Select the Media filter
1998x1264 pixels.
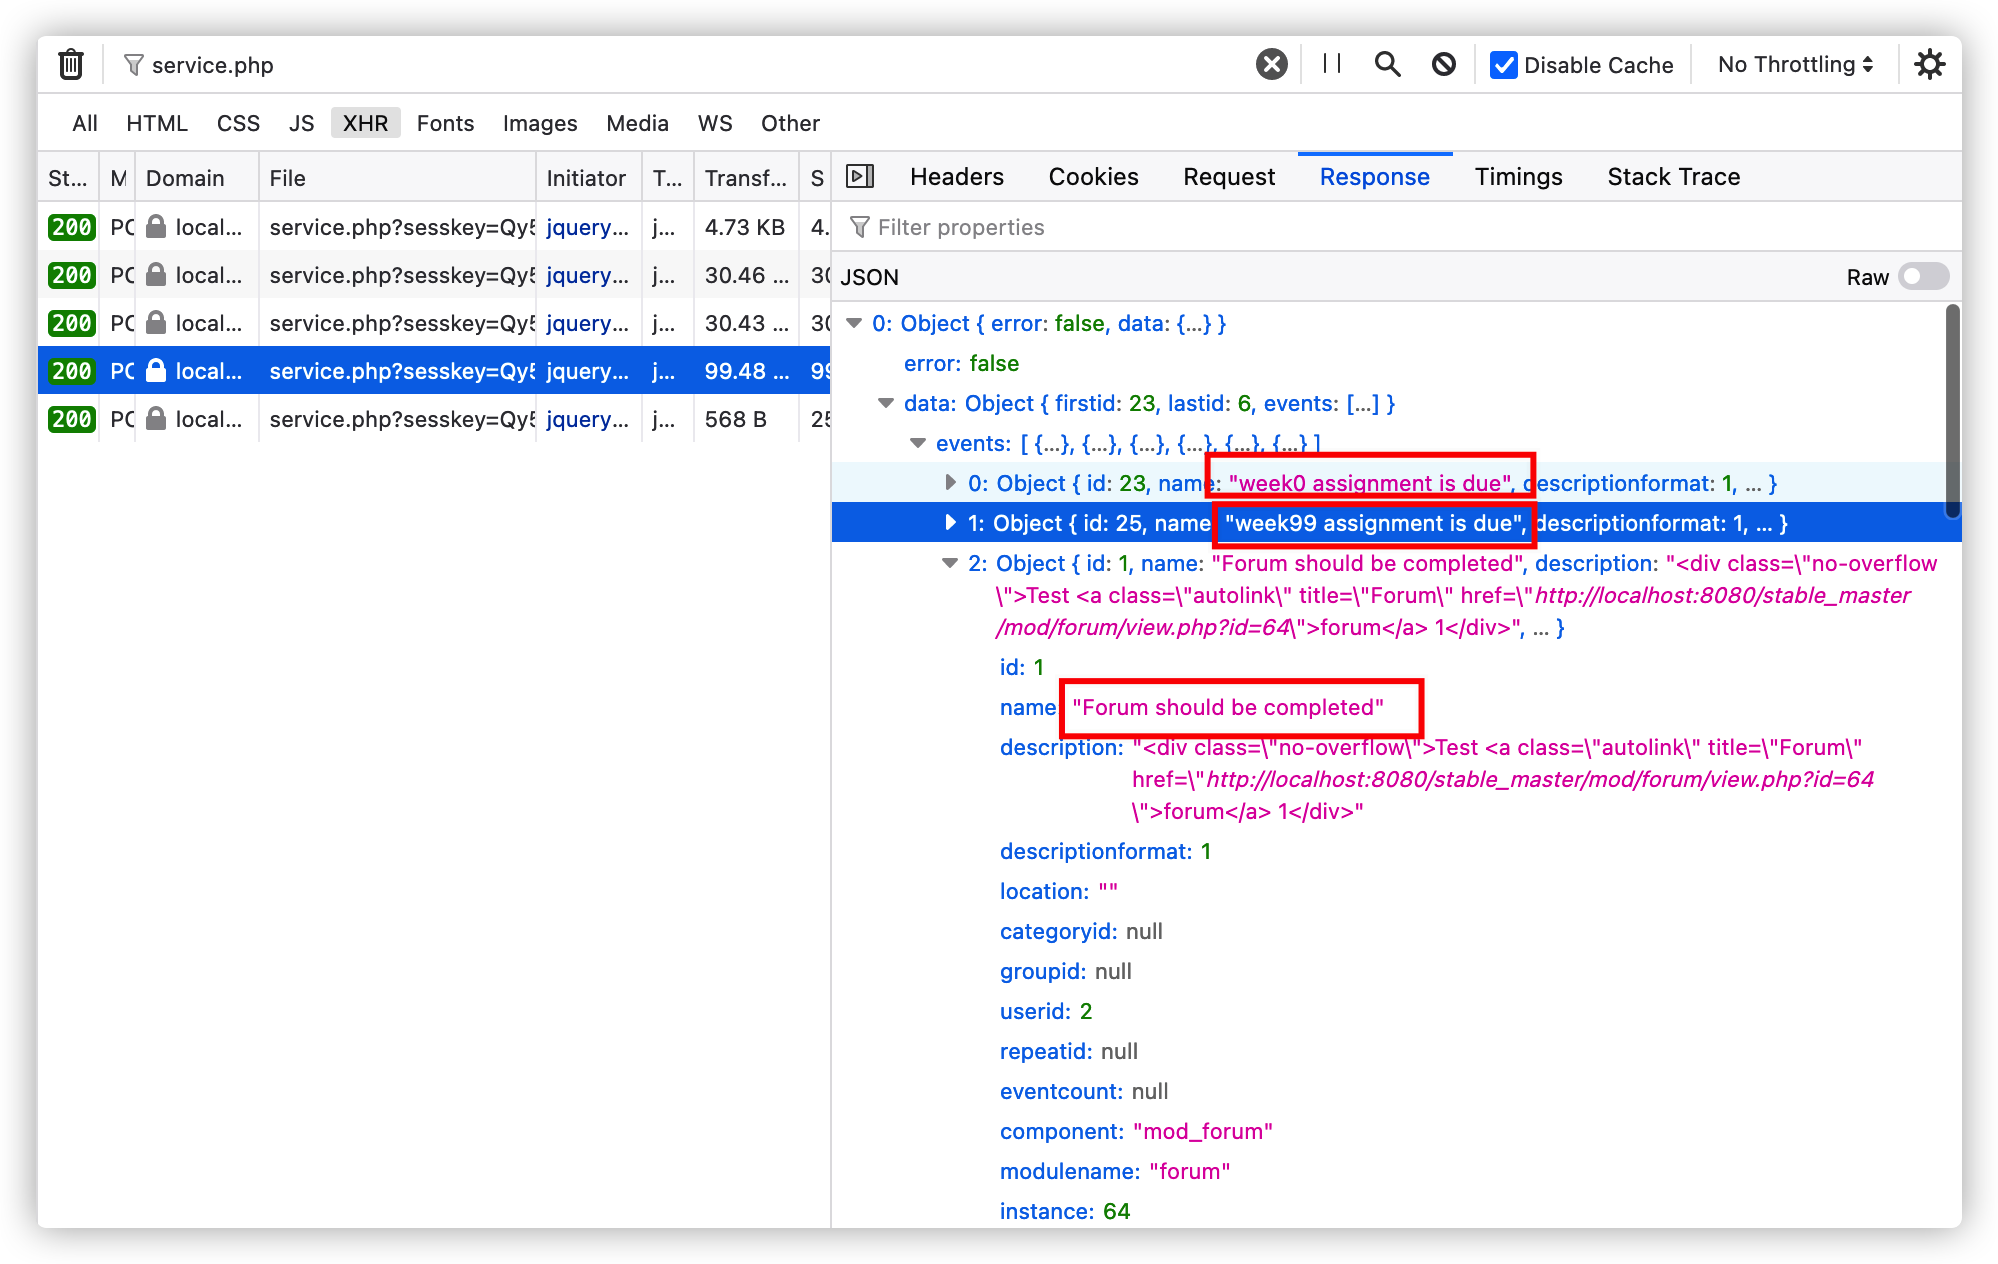coord(637,123)
